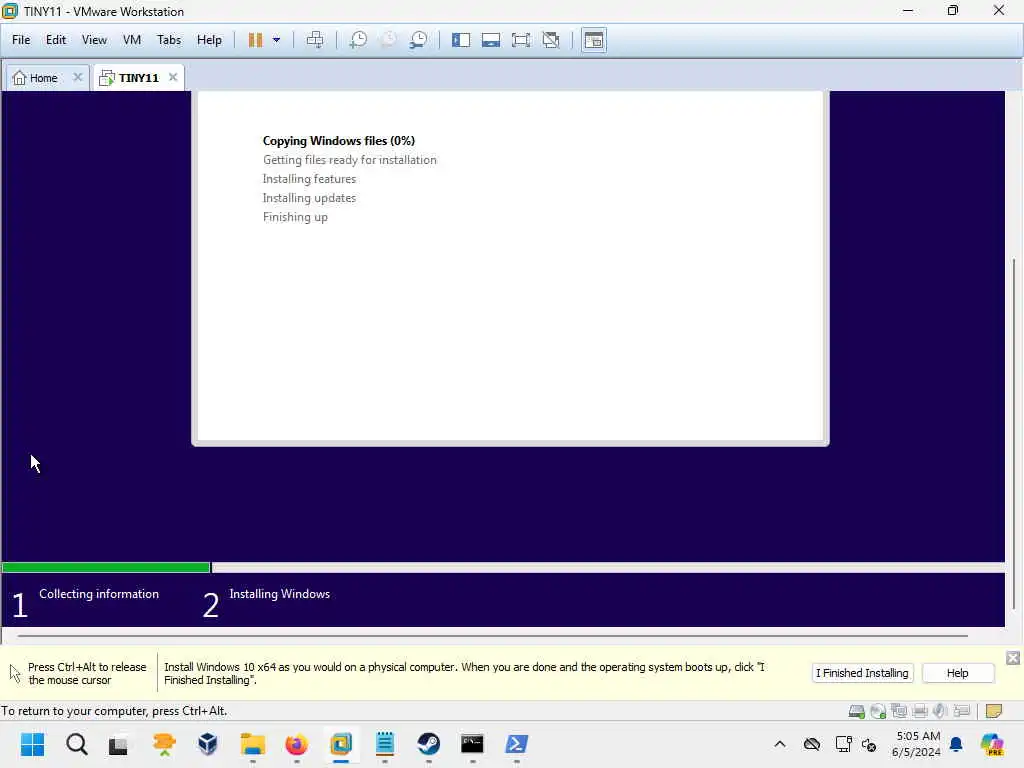Expand the hidden system tray icons chevron
The width and height of the screenshot is (1024, 768).
780,744
